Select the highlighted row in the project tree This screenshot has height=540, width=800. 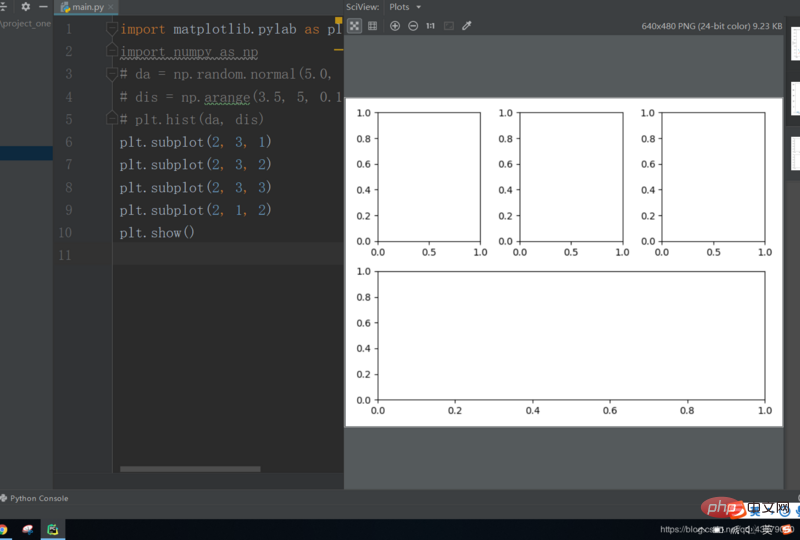26,153
